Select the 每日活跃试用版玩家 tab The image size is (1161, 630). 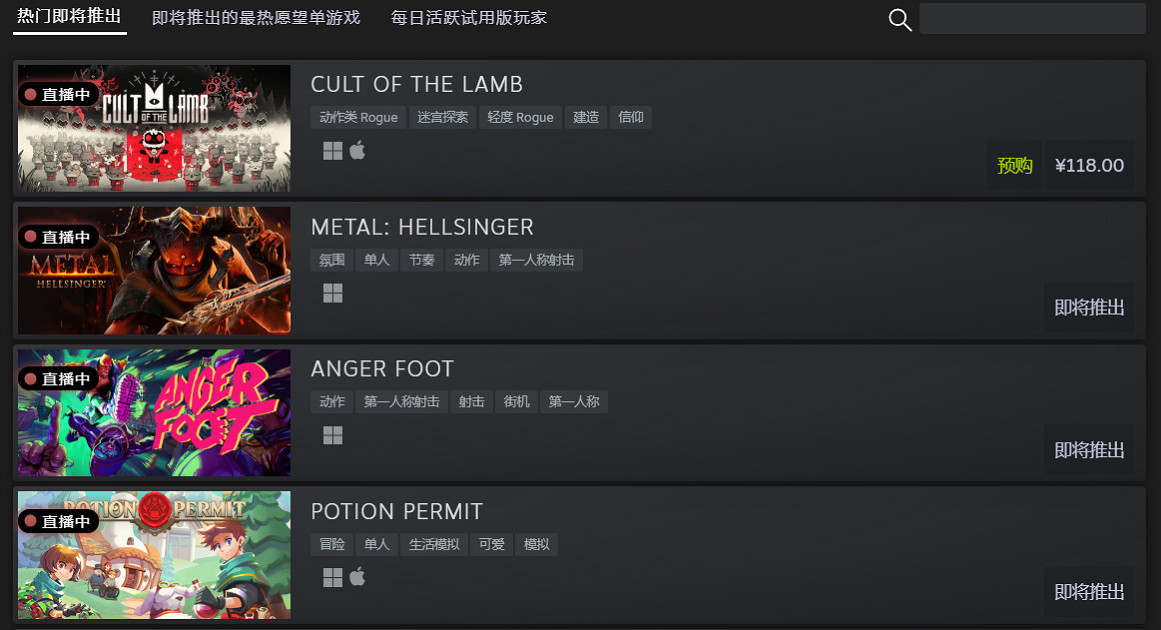tap(469, 18)
